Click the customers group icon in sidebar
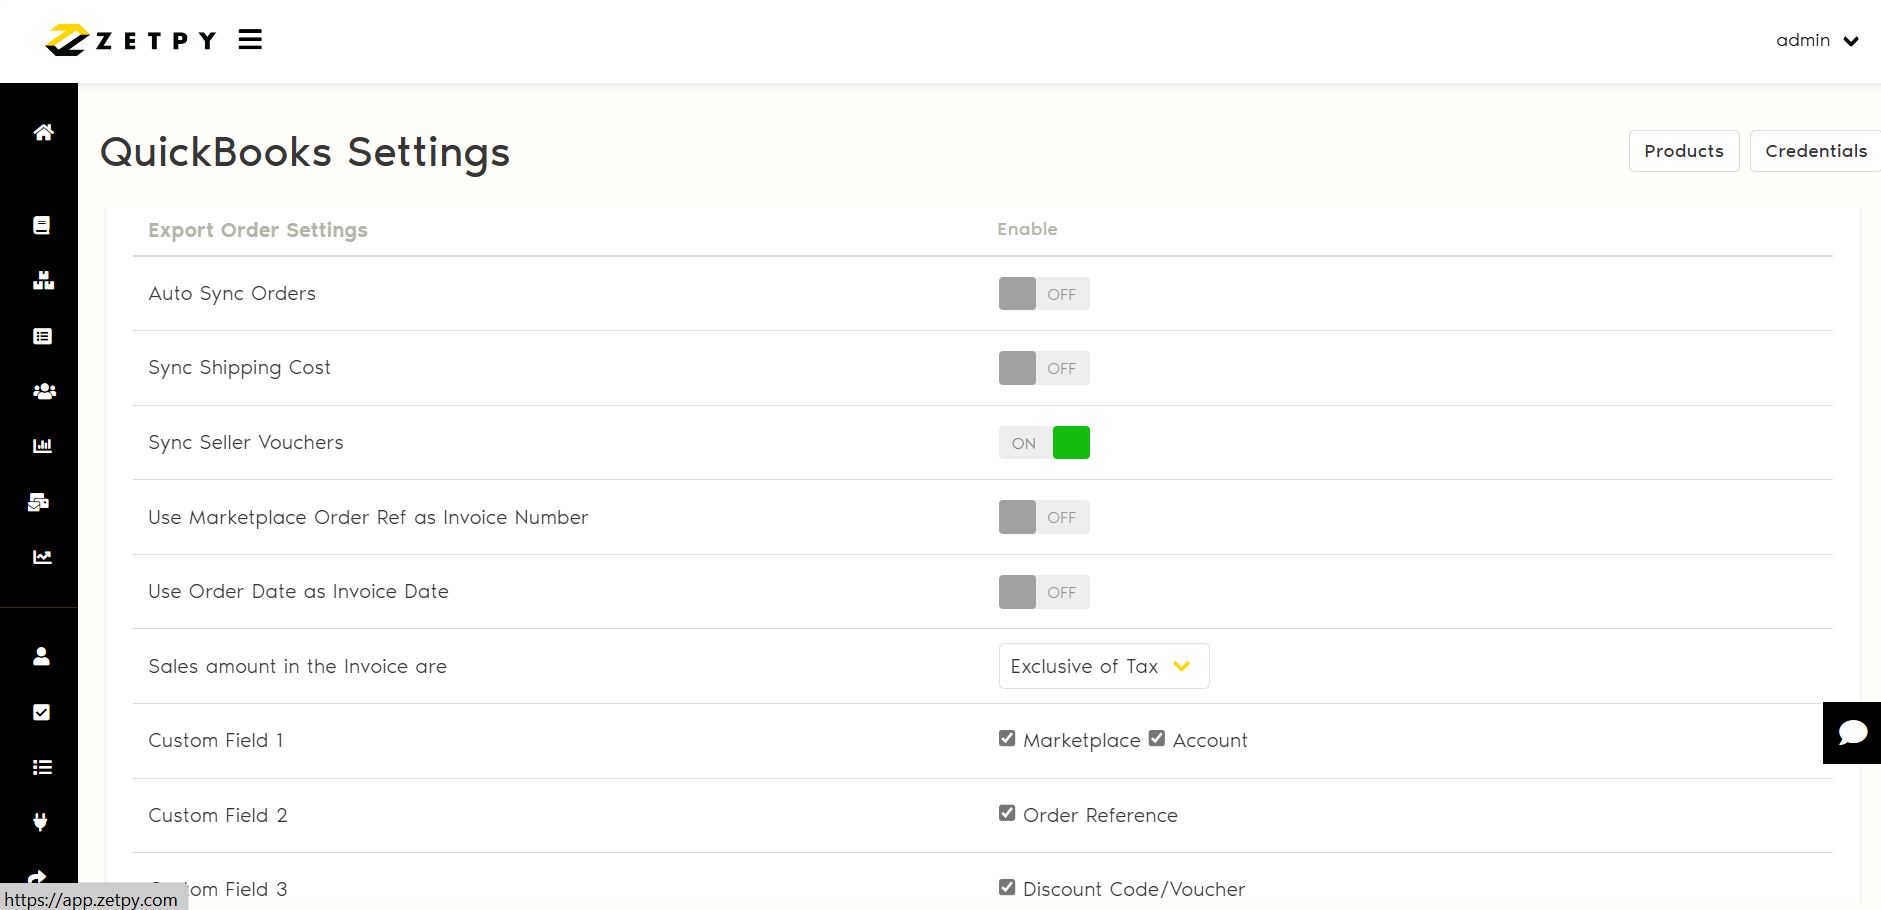The image size is (1881, 910). click(x=43, y=391)
